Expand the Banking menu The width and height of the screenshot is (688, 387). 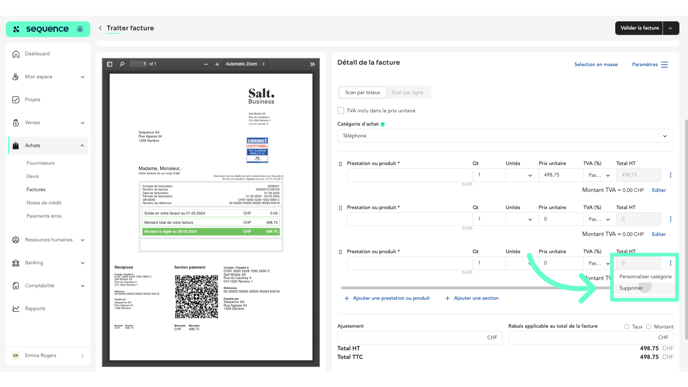pyautogui.click(x=82, y=263)
